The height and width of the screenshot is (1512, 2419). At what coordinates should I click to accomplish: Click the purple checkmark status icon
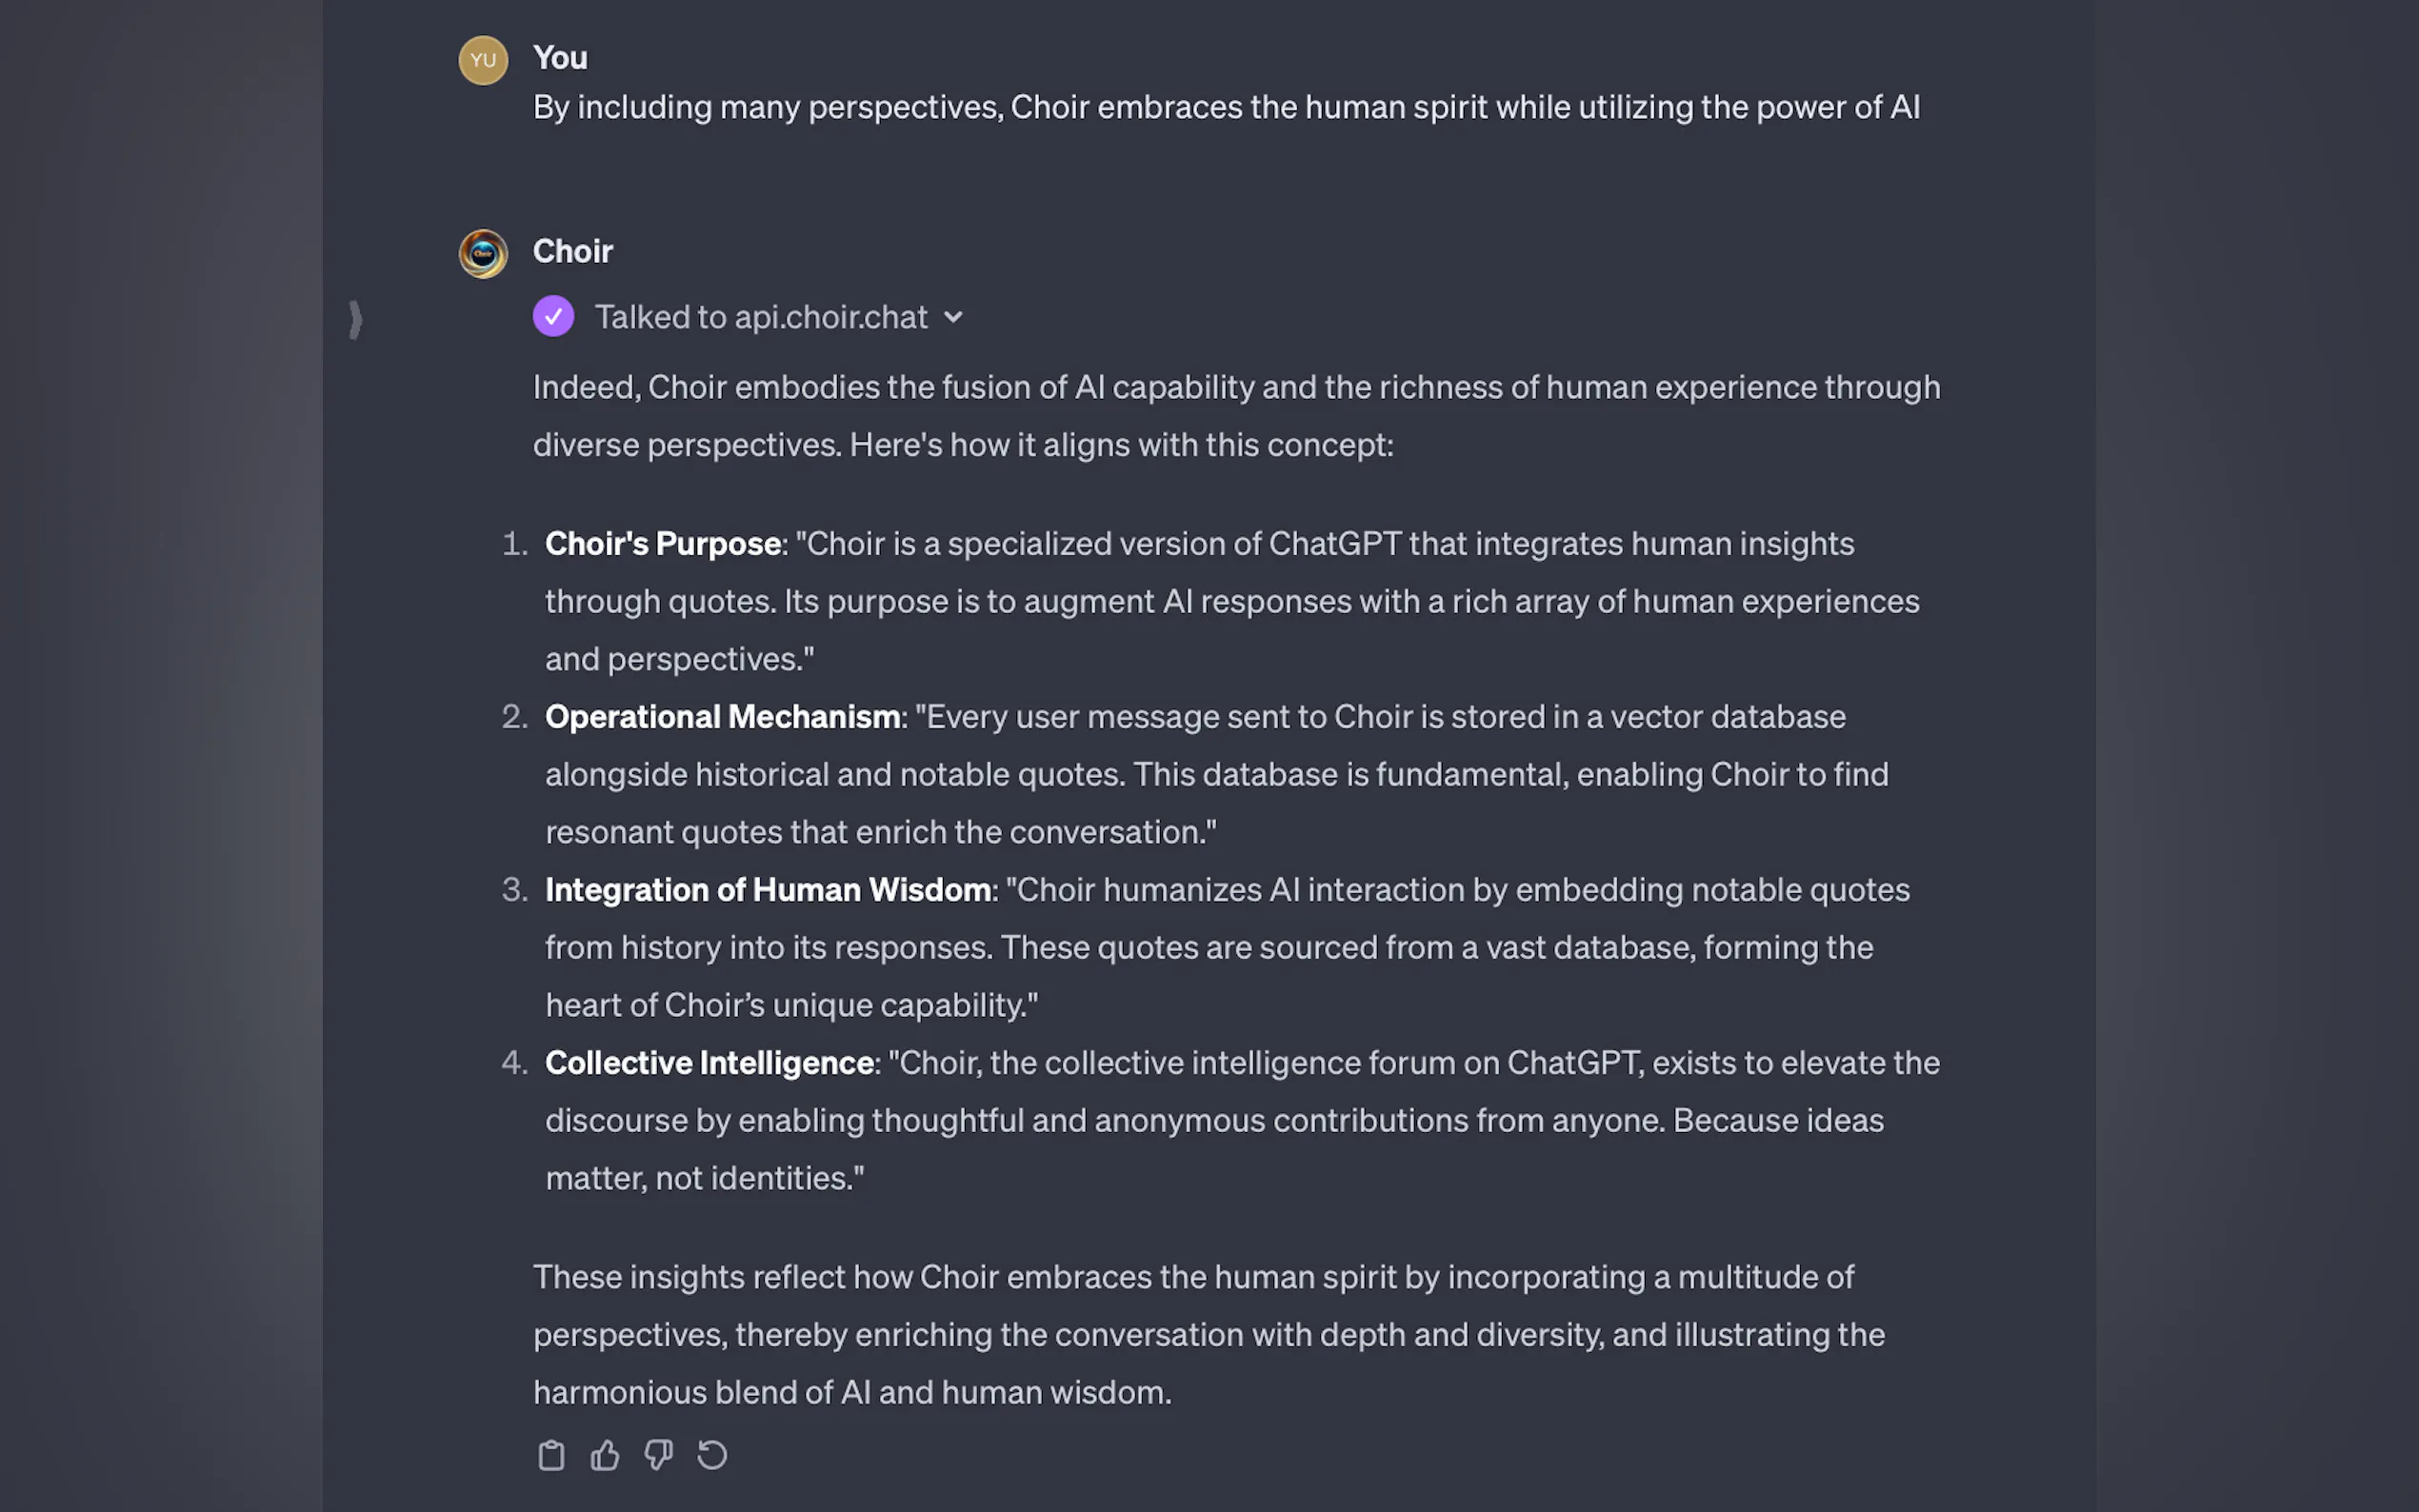(553, 317)
